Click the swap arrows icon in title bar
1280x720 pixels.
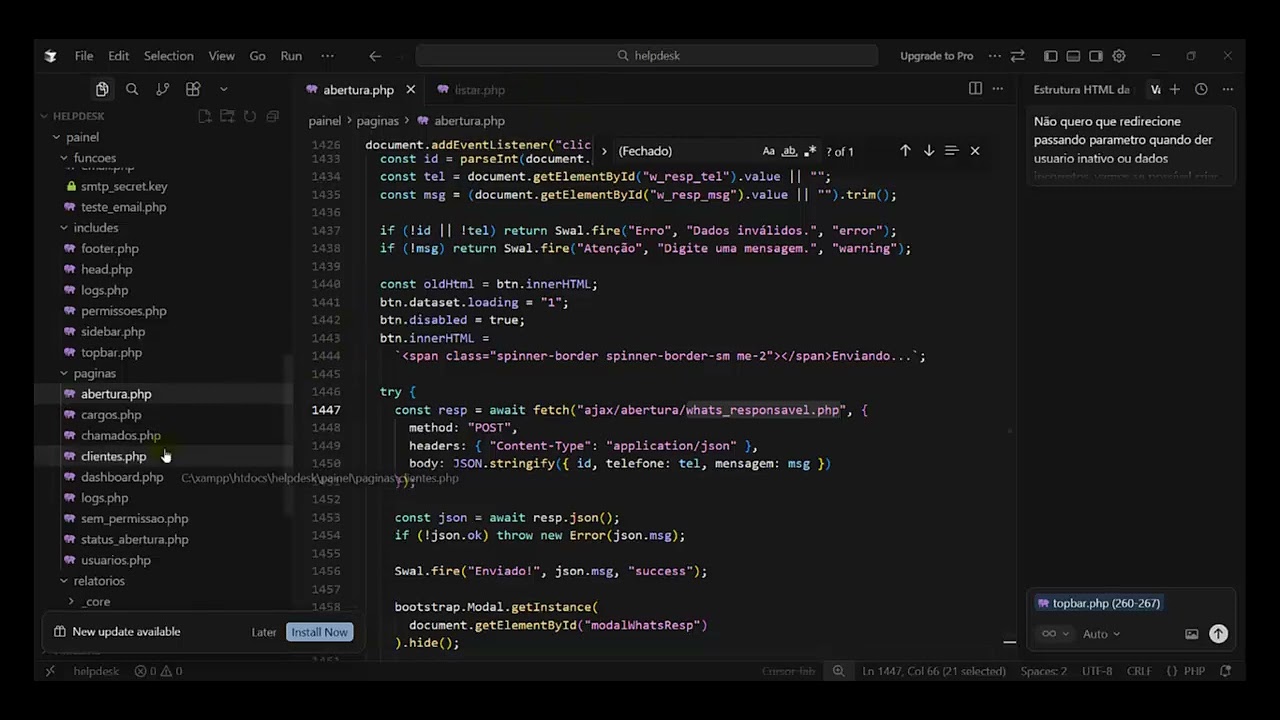pyautogui.click(x=1017, y=56)
